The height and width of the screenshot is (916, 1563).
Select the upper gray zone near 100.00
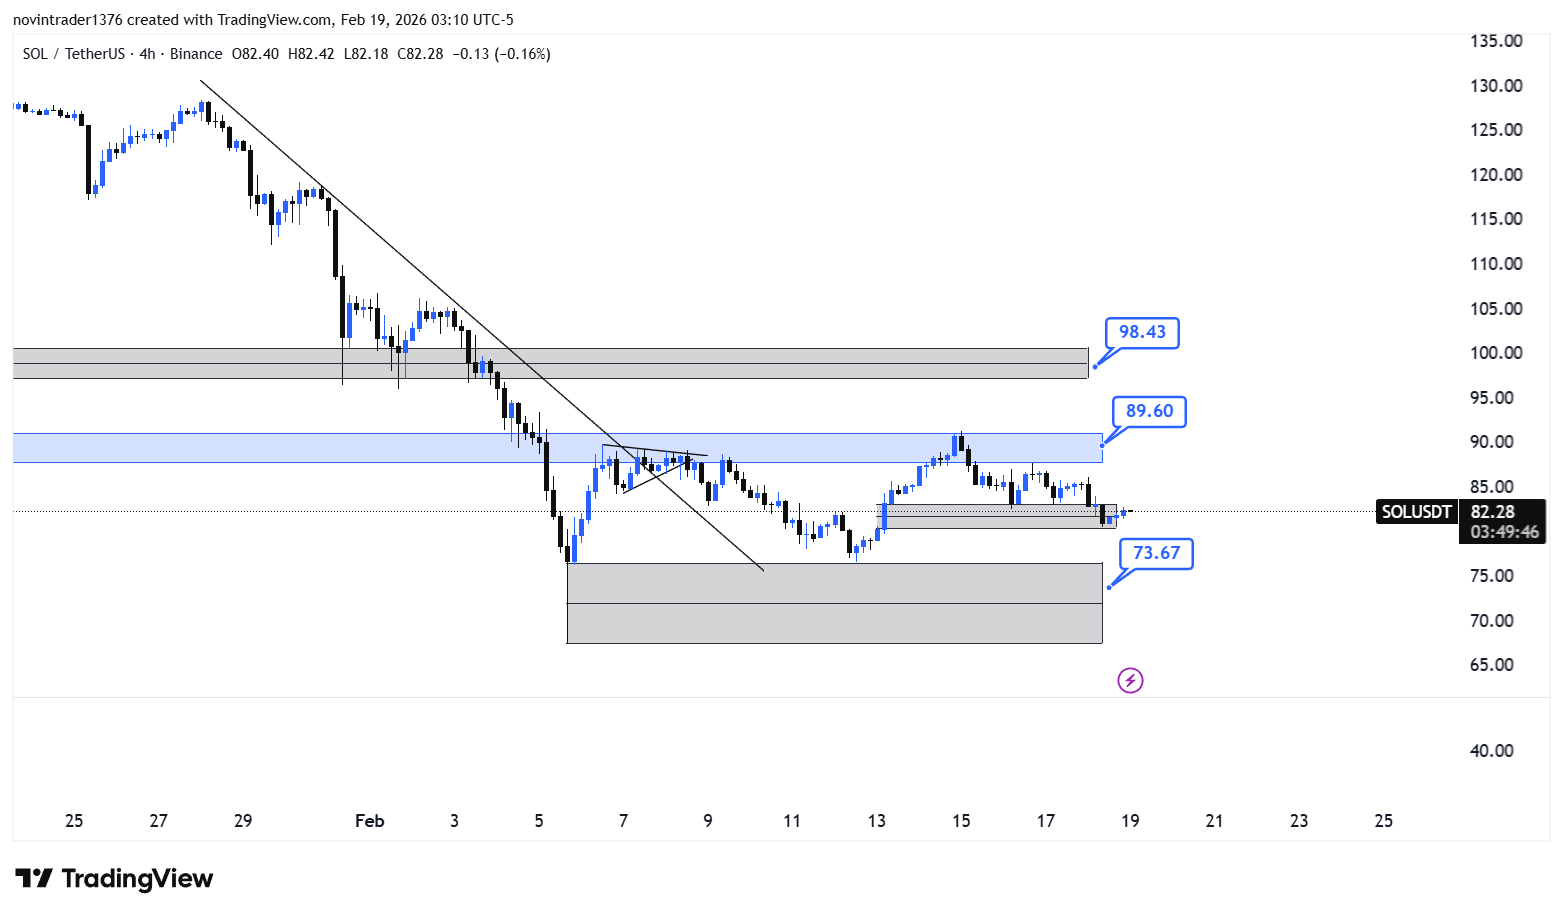(550, 363)
